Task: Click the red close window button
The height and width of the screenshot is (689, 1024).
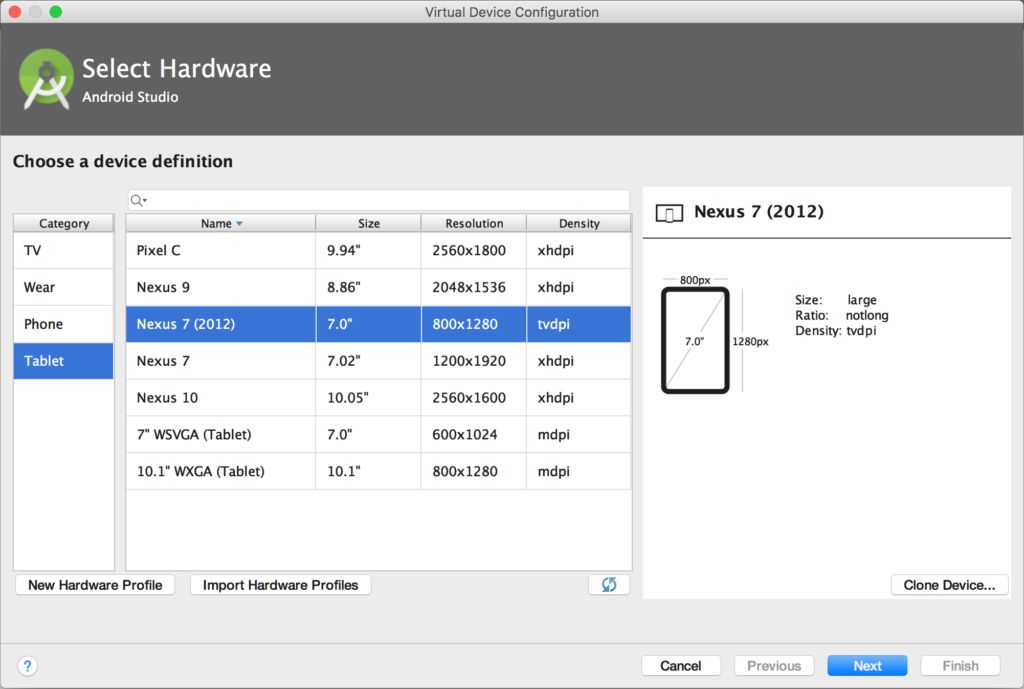Action: click(14, 12)
